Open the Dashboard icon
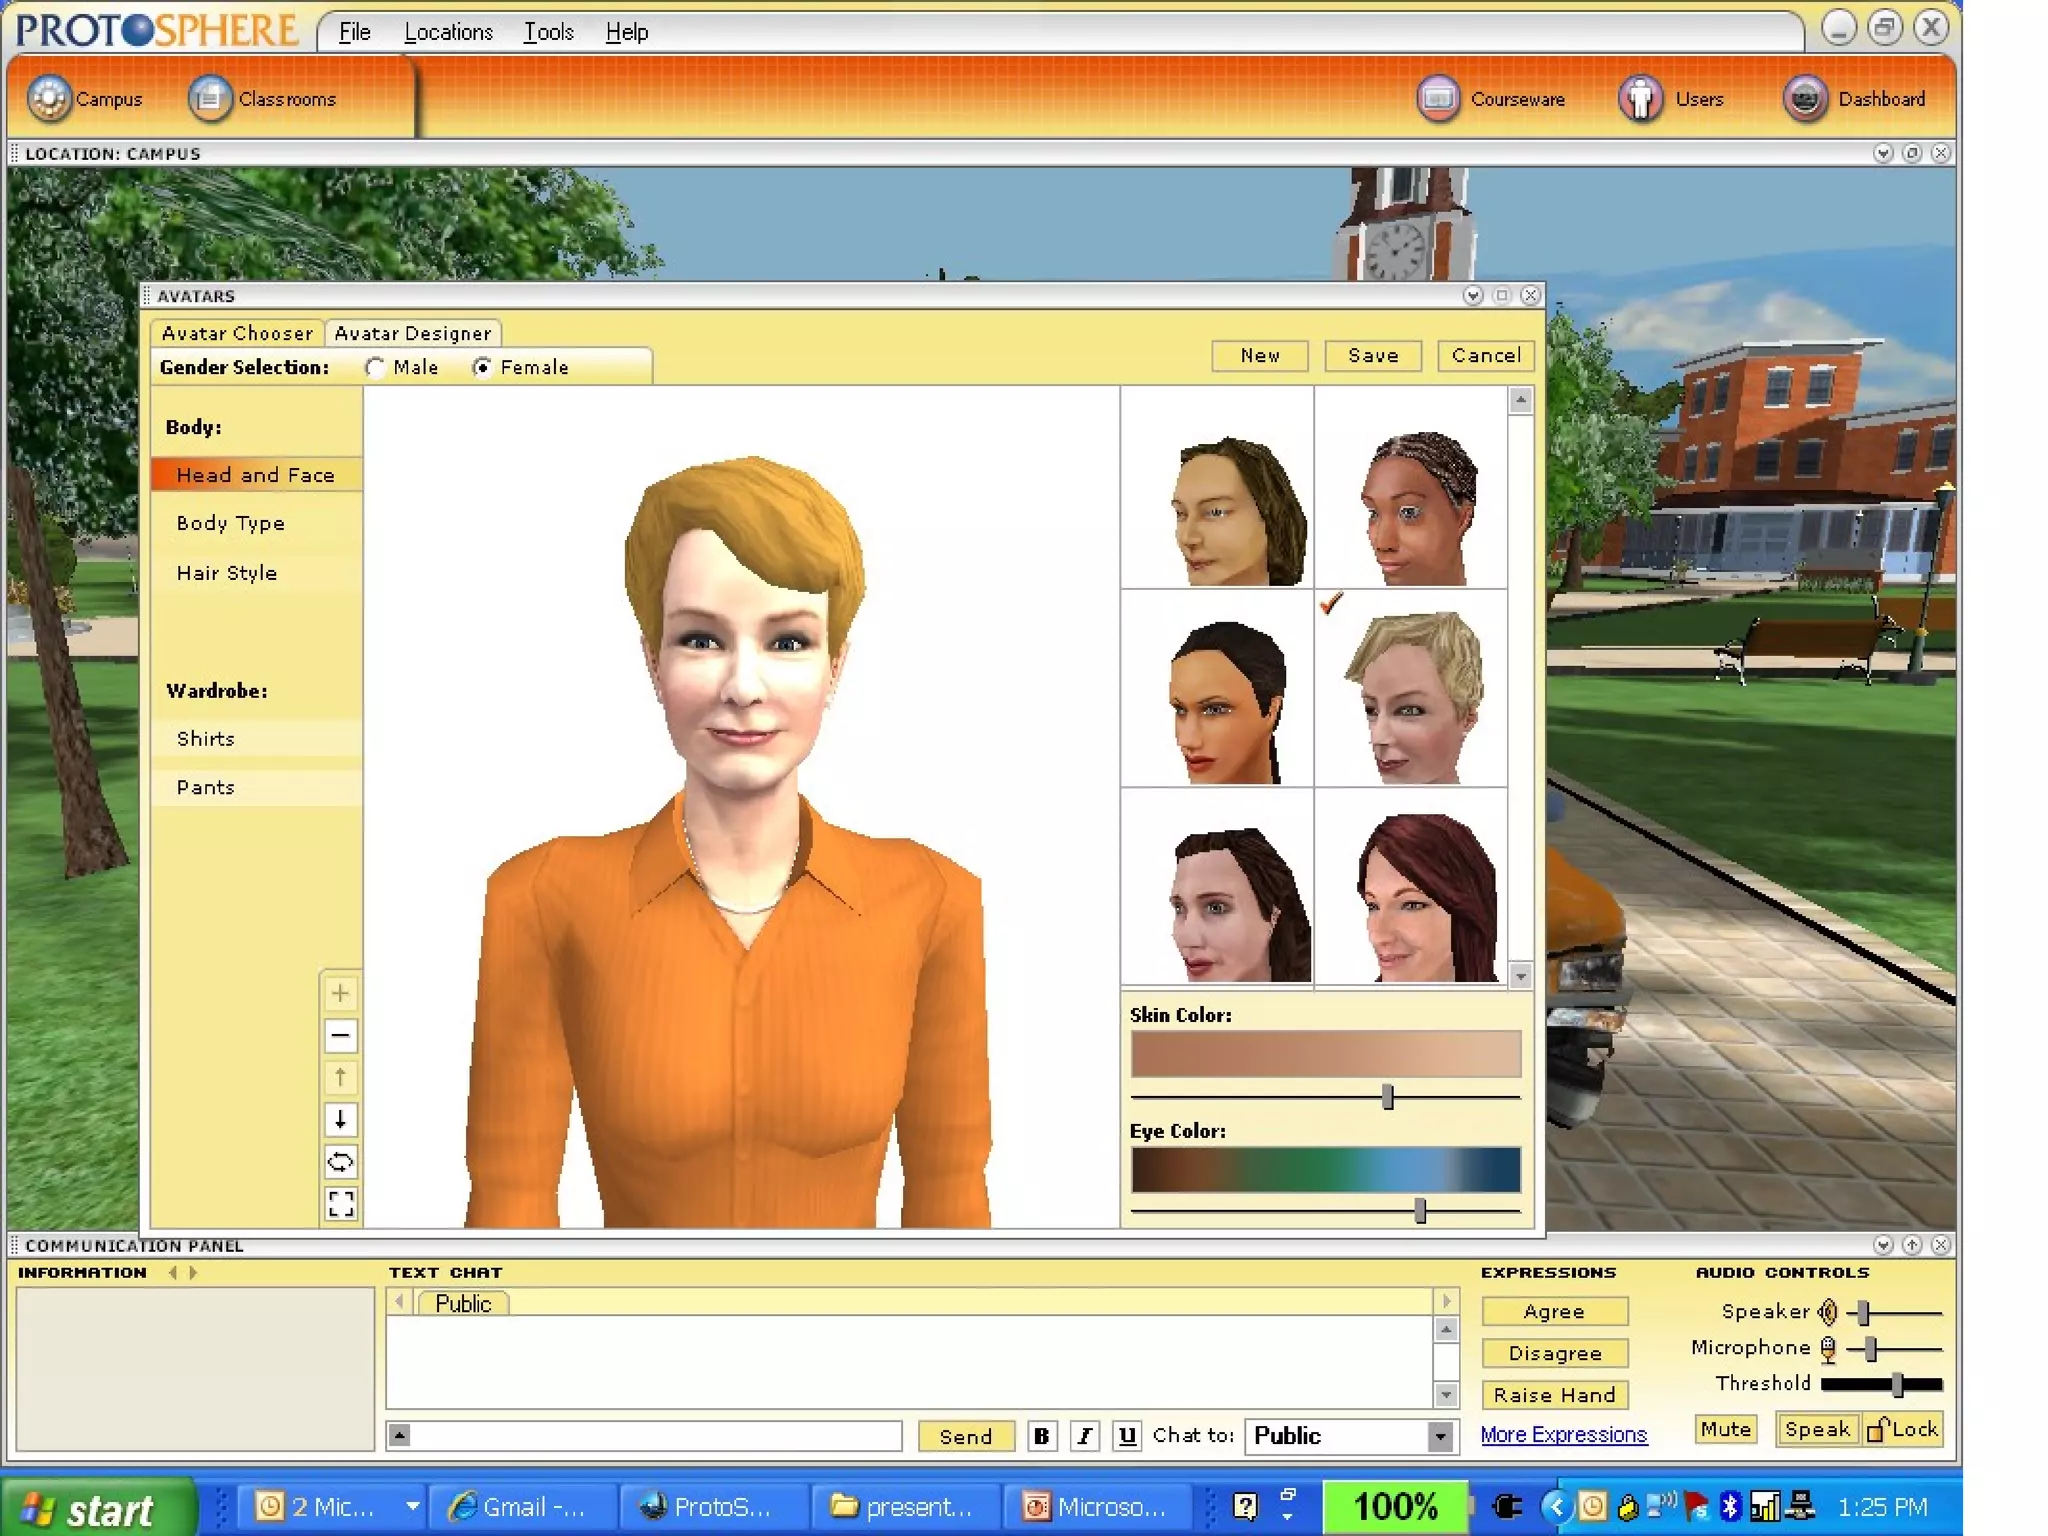This screenshot has height=1536, width=2048. tap(1805, 99)
